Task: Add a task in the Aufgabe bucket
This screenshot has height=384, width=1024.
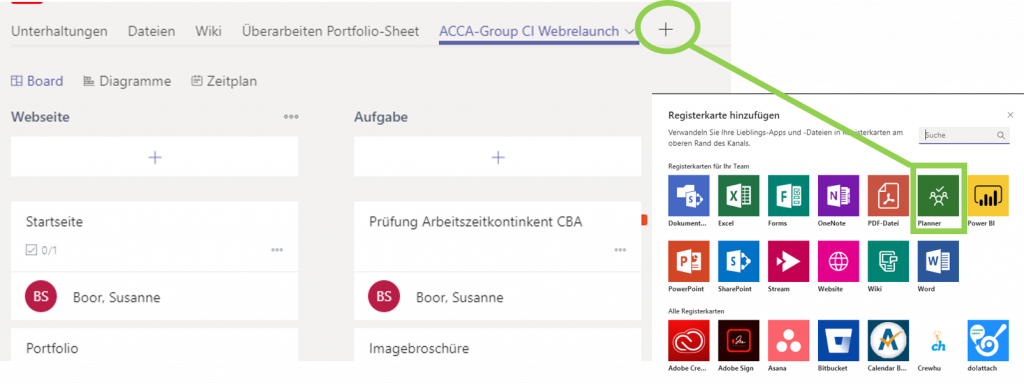Action: (498, 157)
